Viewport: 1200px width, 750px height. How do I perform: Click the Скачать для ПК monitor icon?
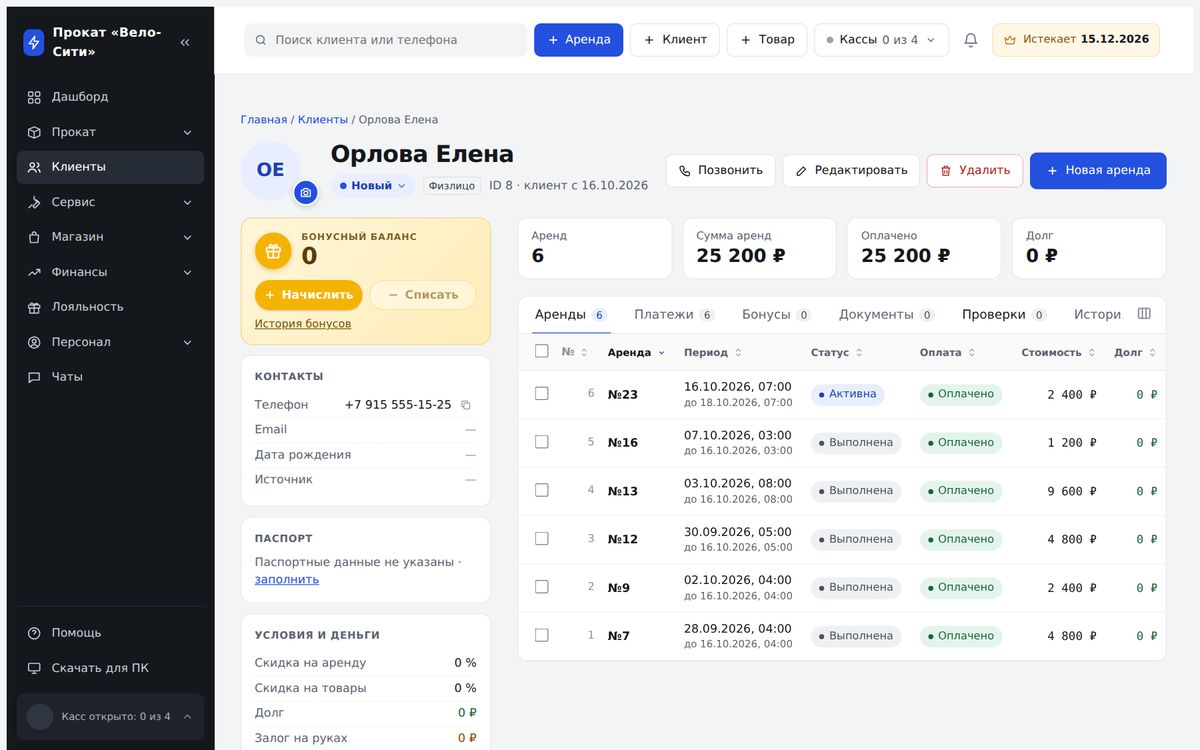coord(34,668)
